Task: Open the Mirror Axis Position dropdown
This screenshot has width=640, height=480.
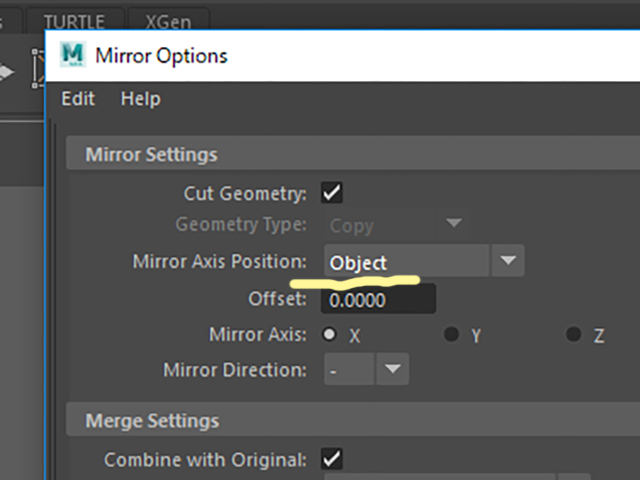Action: tap(424, 261)
